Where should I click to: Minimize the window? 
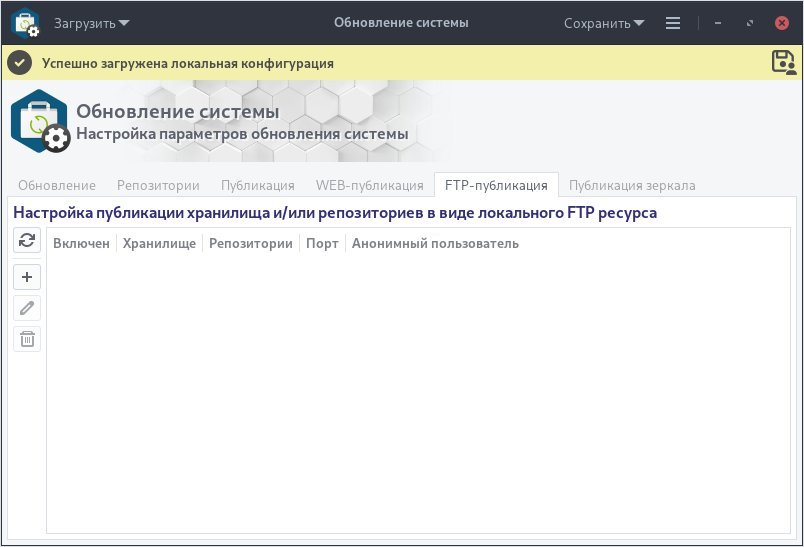tap(718, 23)
